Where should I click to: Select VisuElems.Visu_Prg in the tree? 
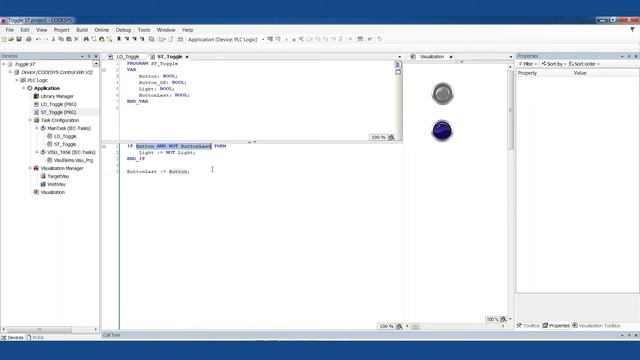pyautogui.click(x=73, y=160)
